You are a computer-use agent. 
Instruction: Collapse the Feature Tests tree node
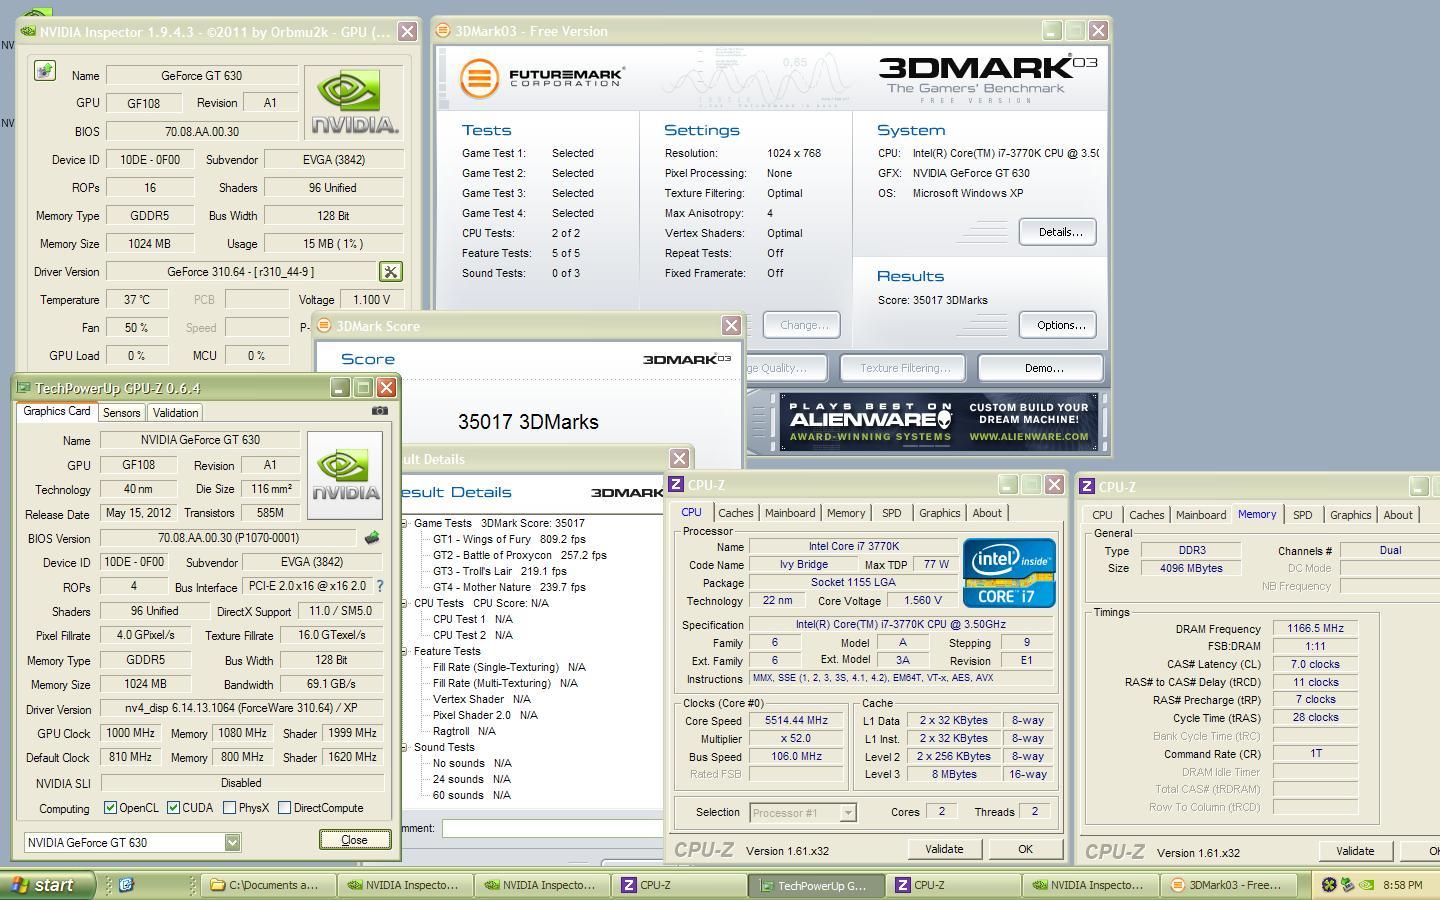click(x=404, y=651)
